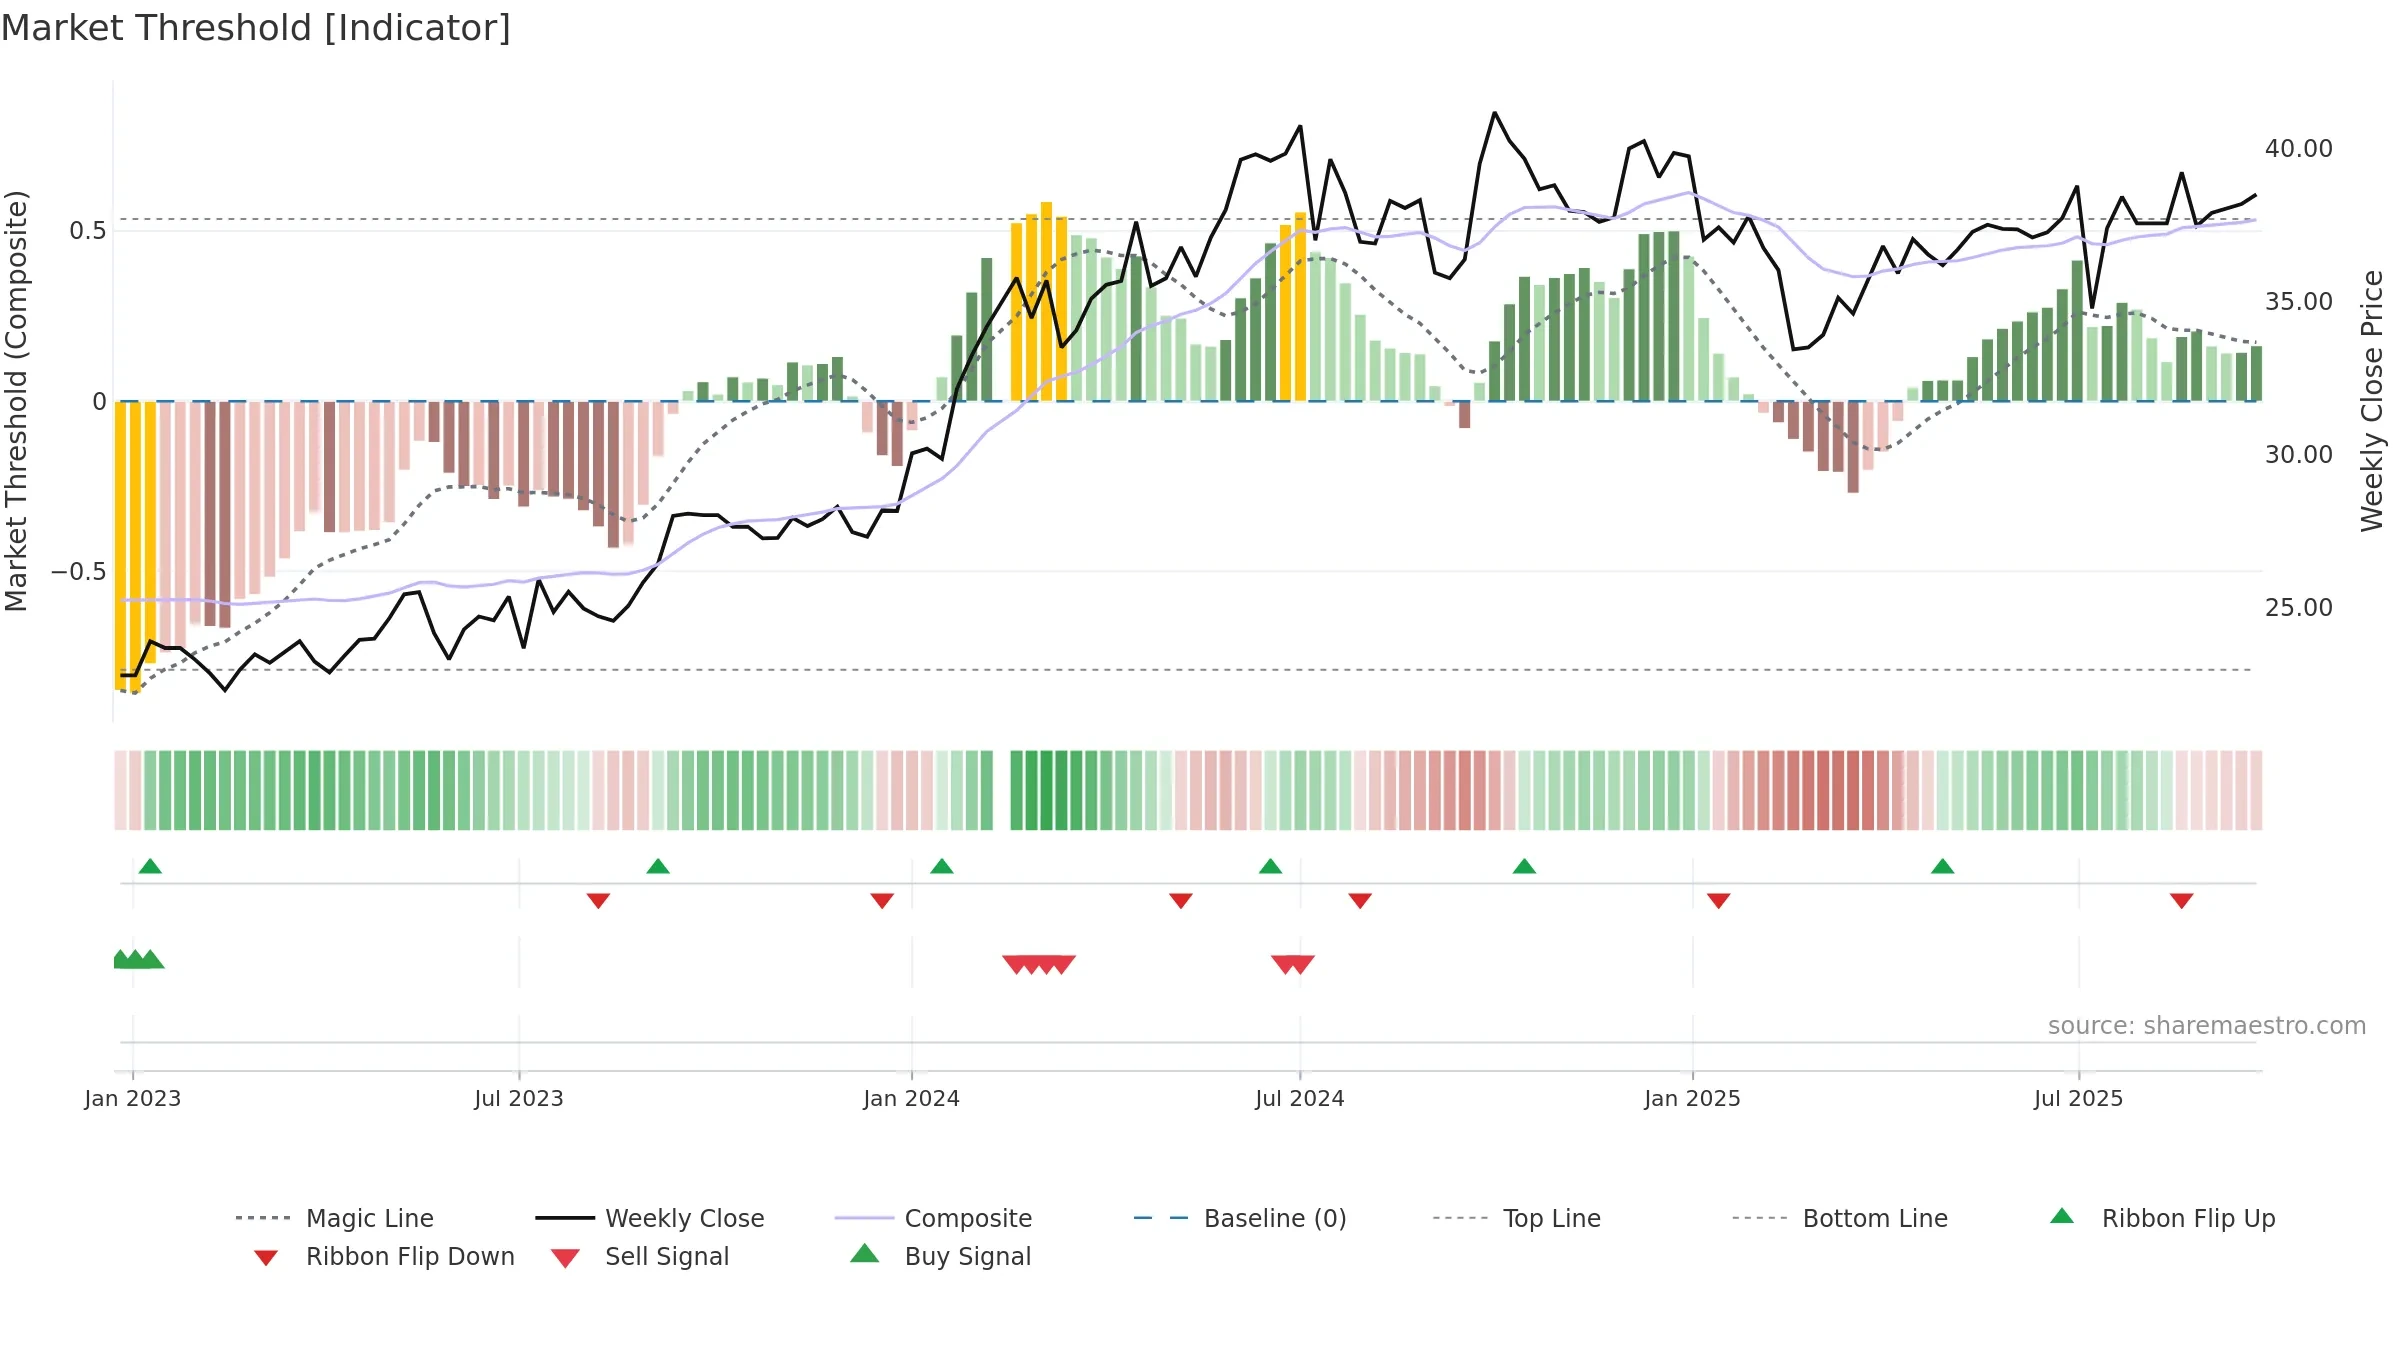Click the dark green ribbon segment near March 2024

click(x=1046, y=790)
